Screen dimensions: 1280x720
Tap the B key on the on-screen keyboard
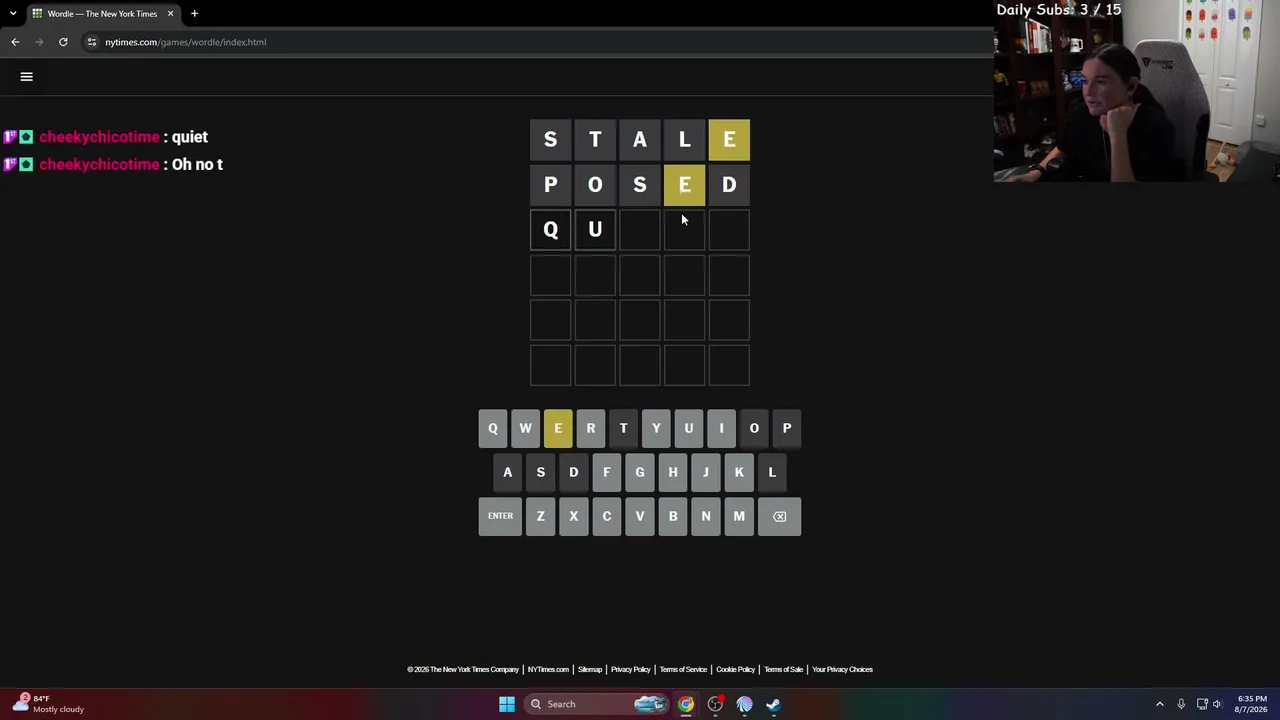pos(673,516)
